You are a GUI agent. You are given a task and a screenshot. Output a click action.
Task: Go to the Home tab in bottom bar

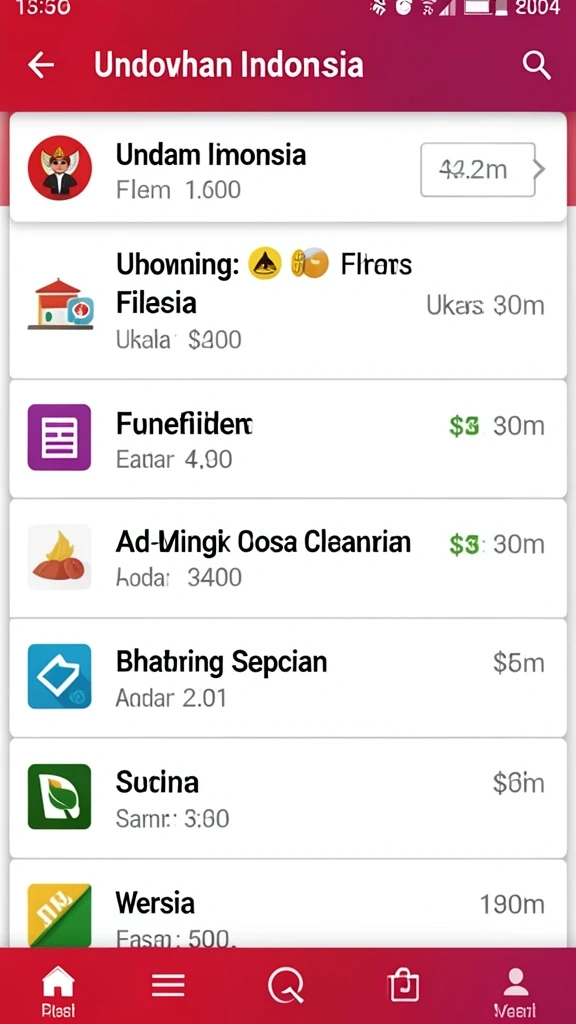(58, 990)
